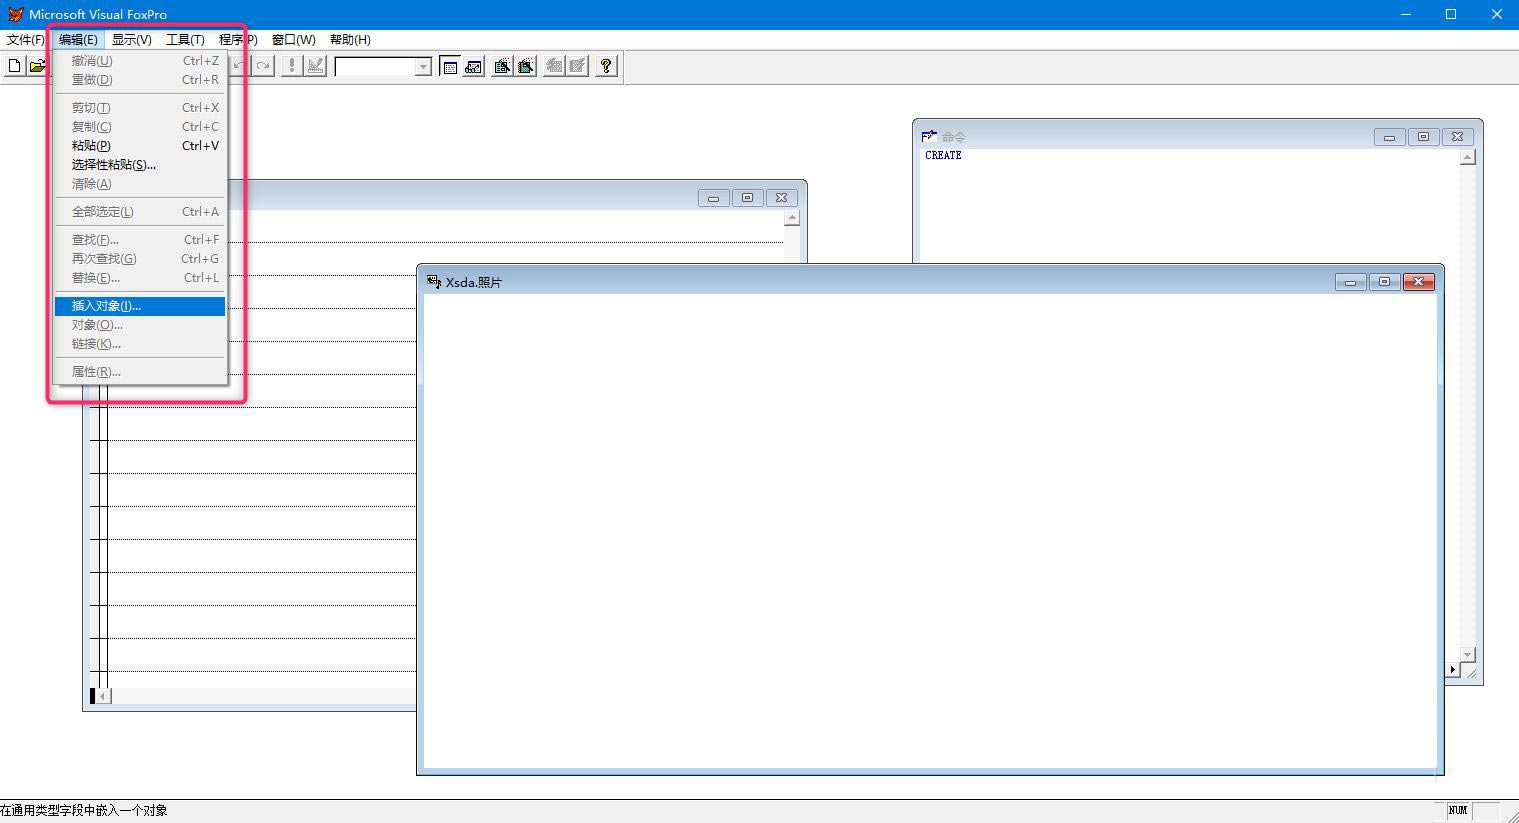Open the 窗口(W) menu
Screen dimensions: 1519x823
click(294, 40)
